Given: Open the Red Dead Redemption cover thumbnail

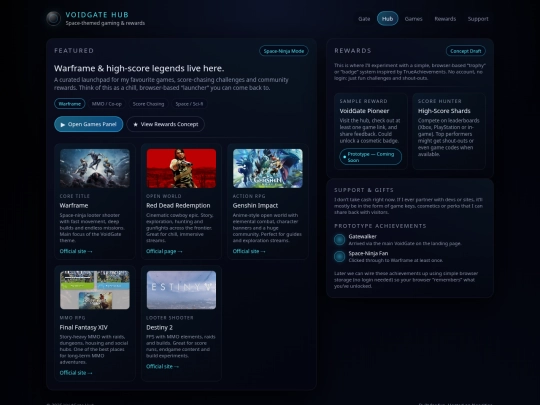Looking at the screenshot, I should tap(181, 168).
